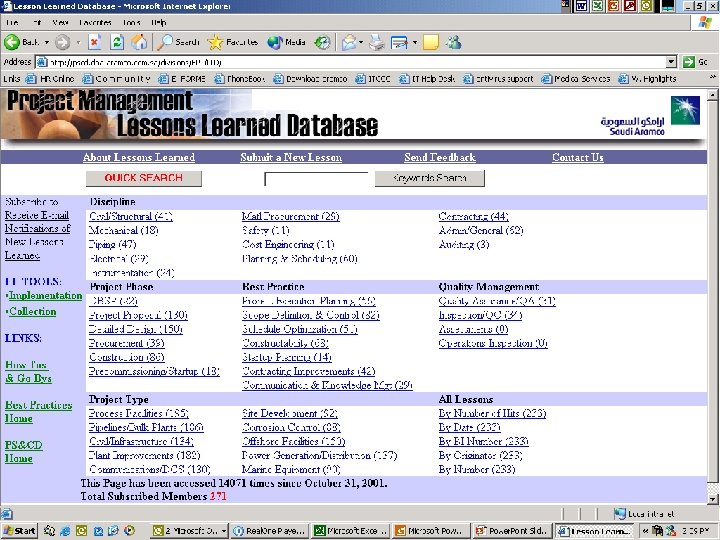
Task: Expand the address bar dropdown
Action: [671, 62]
